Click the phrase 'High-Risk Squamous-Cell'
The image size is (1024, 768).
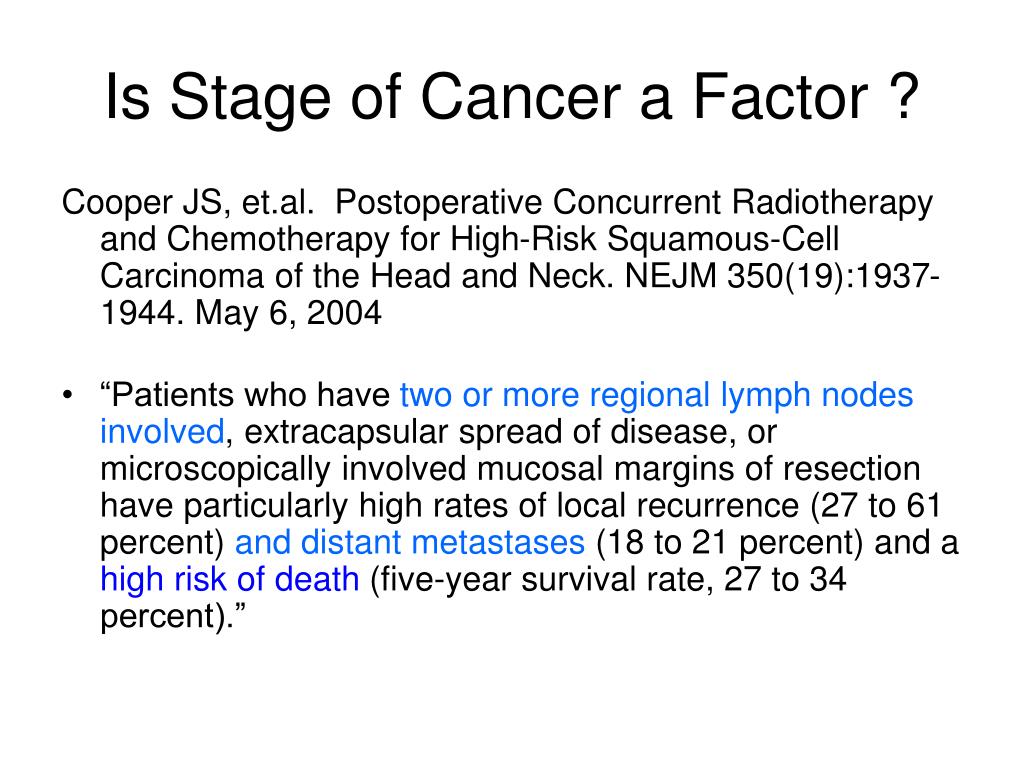(x=645, y=240)
